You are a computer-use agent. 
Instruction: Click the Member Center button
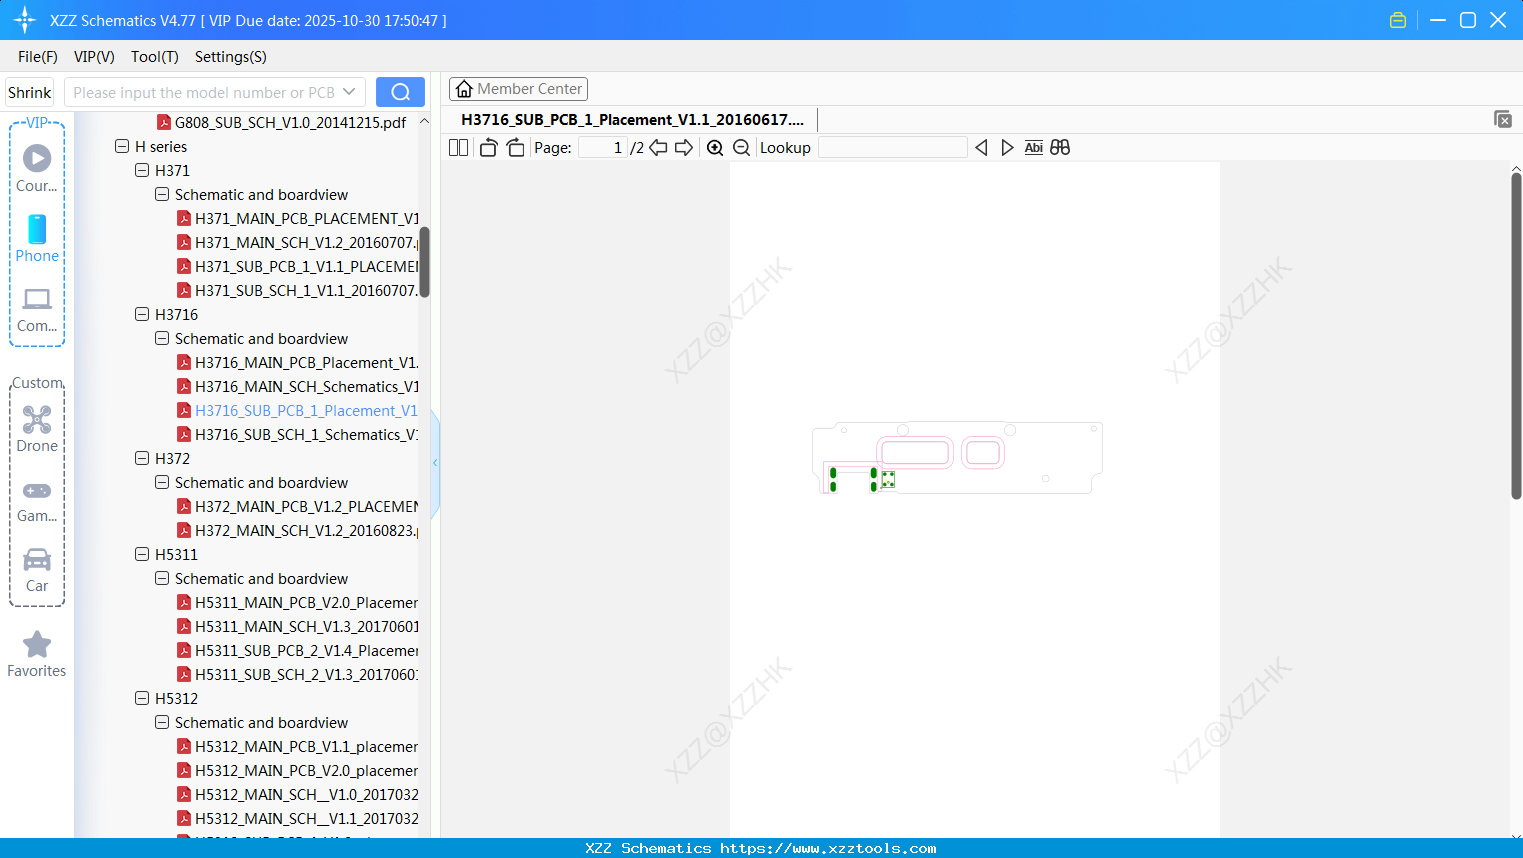(x=518, y=88)
